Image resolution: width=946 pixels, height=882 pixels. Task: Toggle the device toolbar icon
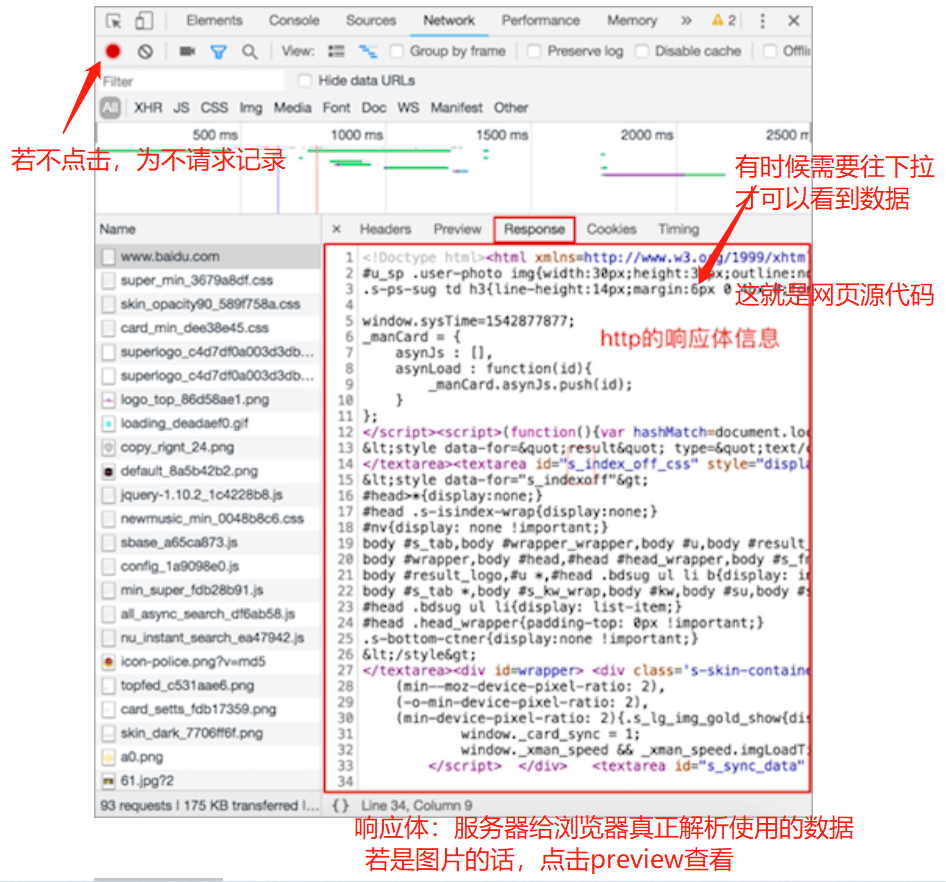tap(144, 21)
